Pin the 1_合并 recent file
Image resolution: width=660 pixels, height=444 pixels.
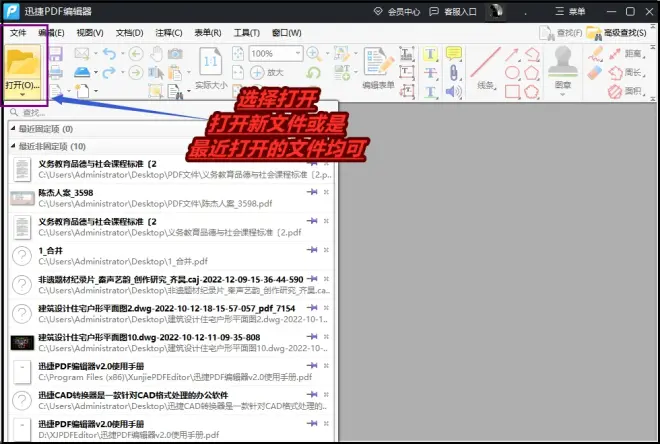pyautogui.click(x=312, y=250)
